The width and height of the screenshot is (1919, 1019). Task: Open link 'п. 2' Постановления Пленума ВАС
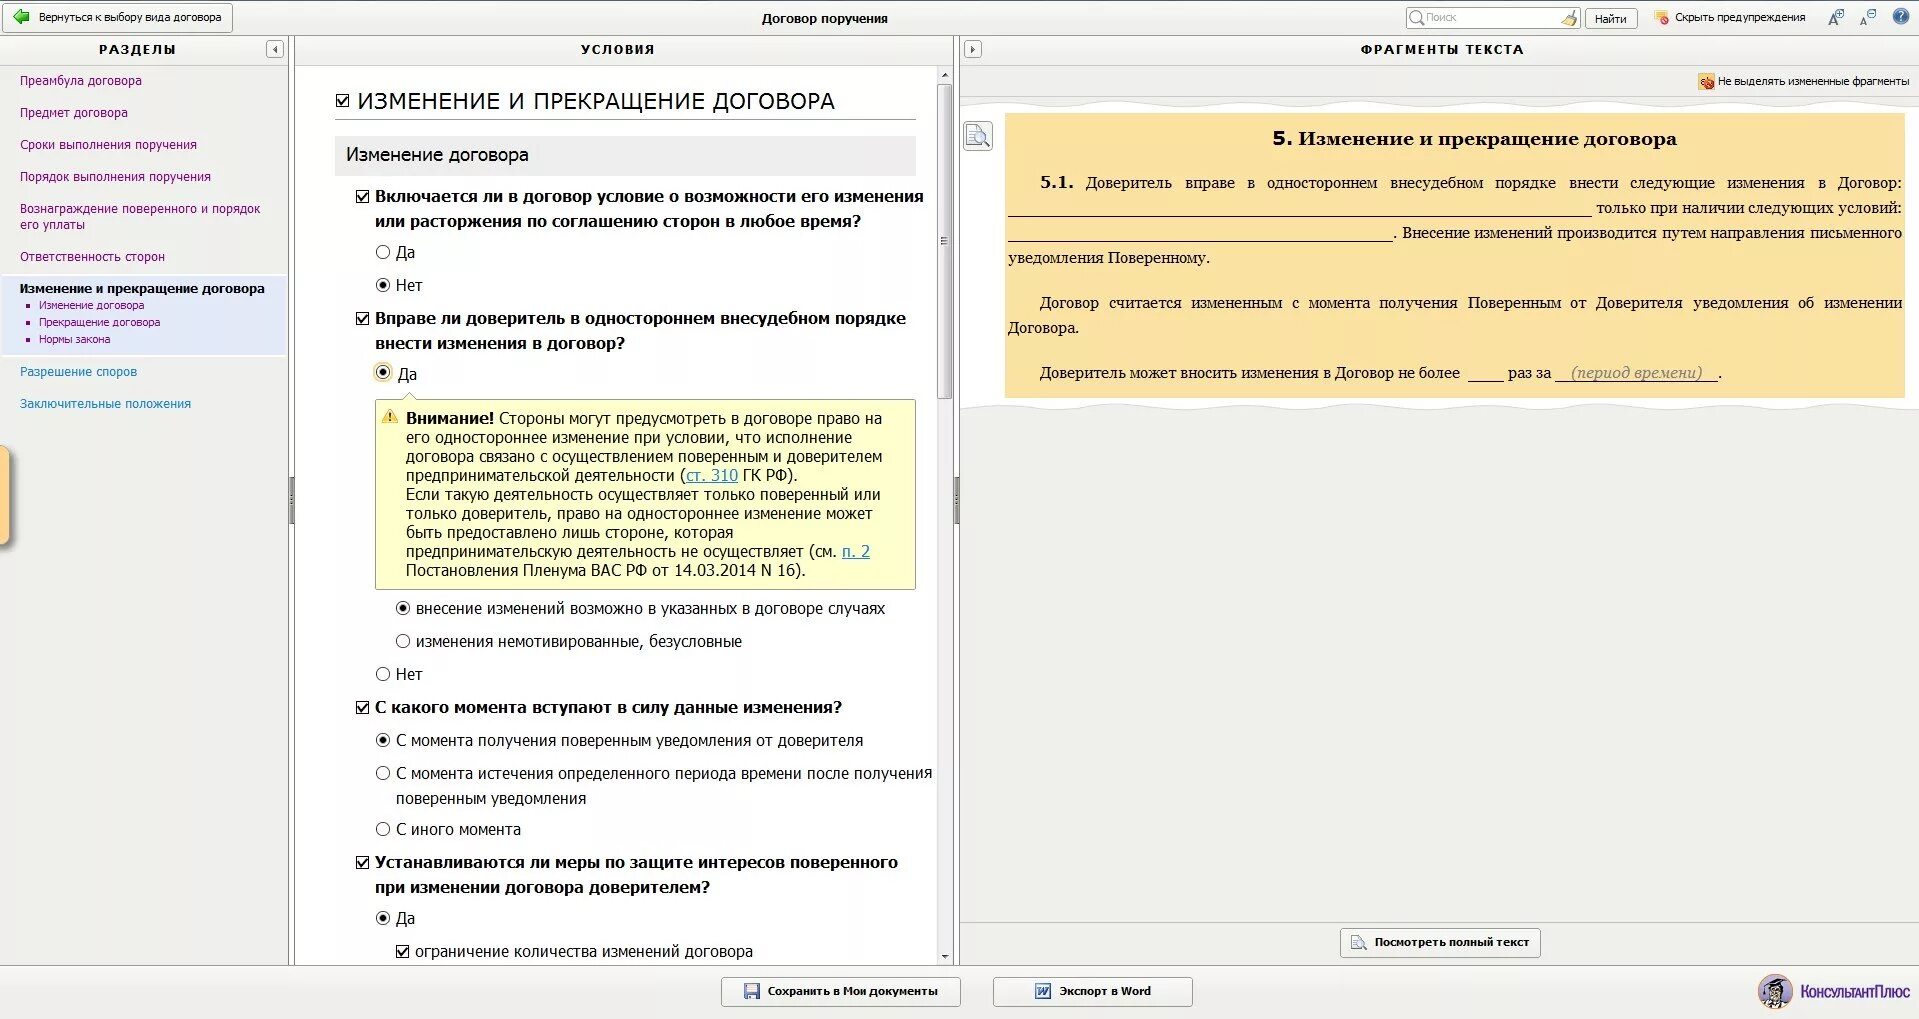tap(856, 552)
